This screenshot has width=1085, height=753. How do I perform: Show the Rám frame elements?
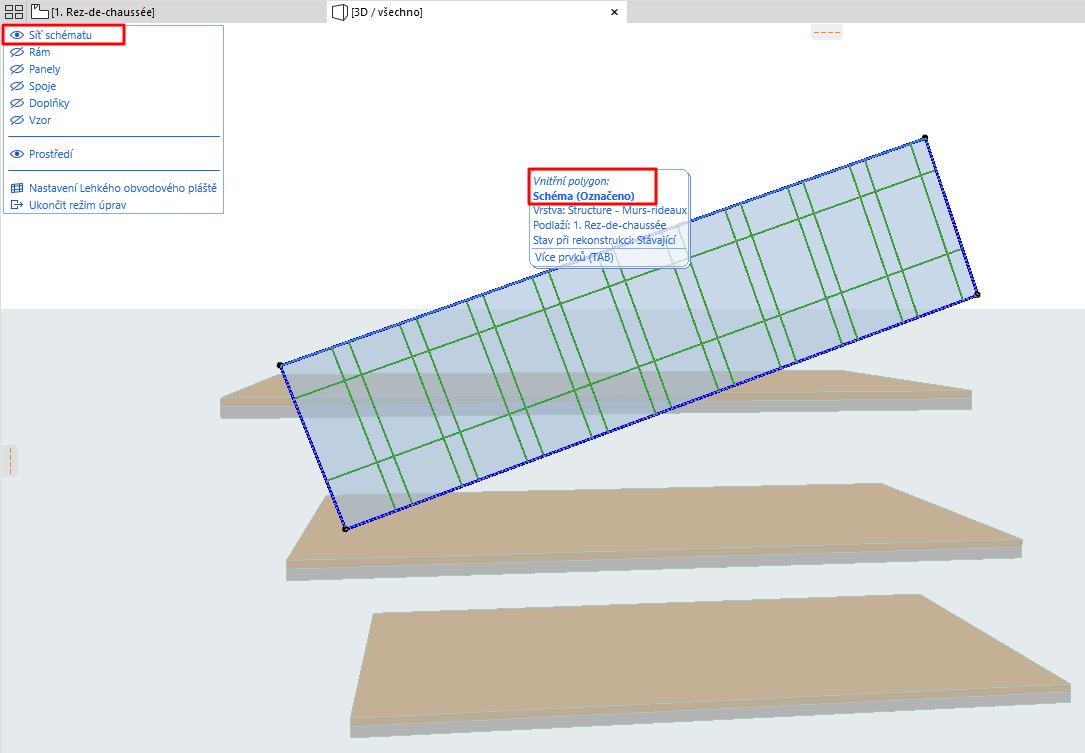tap(17, 52)
